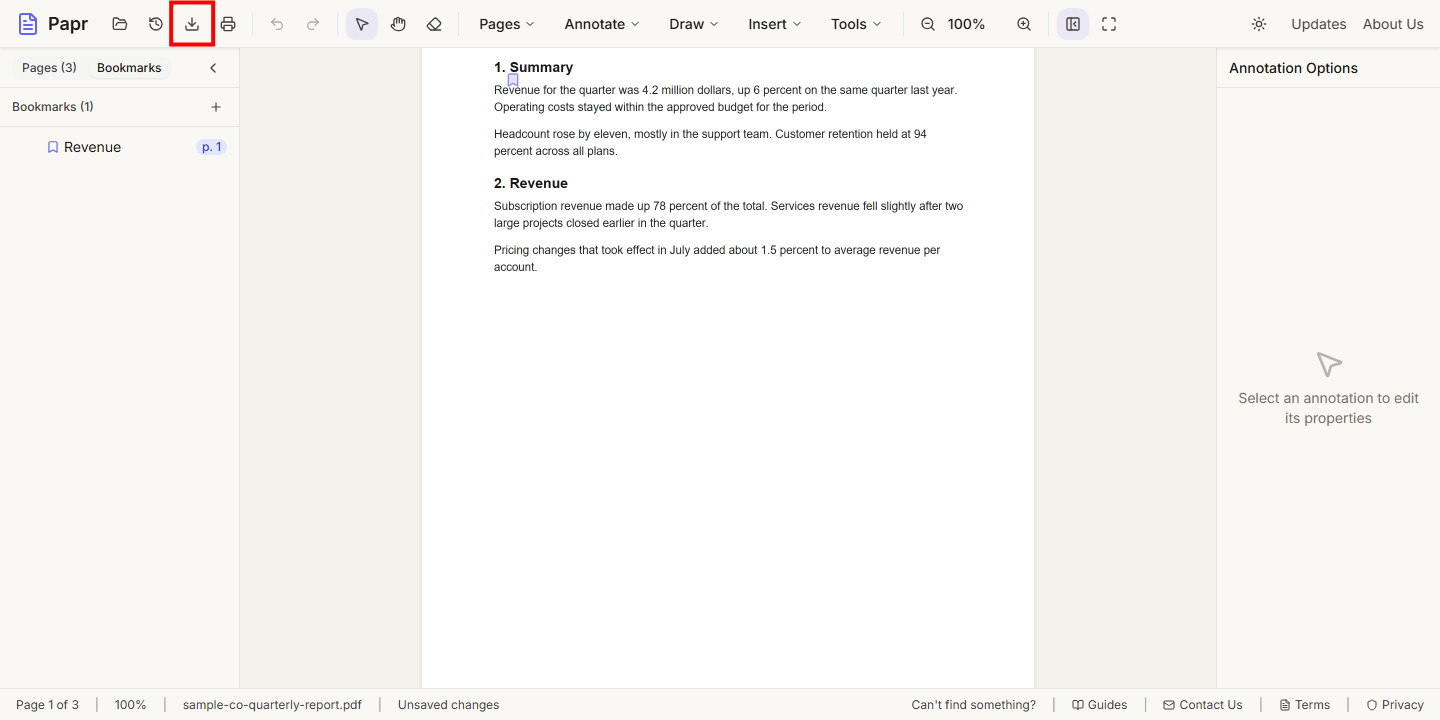The width and height of the screenshot is (1440, 720).
Task: Toggle the sidebar panel button
Action: [x=1073, y=24]
